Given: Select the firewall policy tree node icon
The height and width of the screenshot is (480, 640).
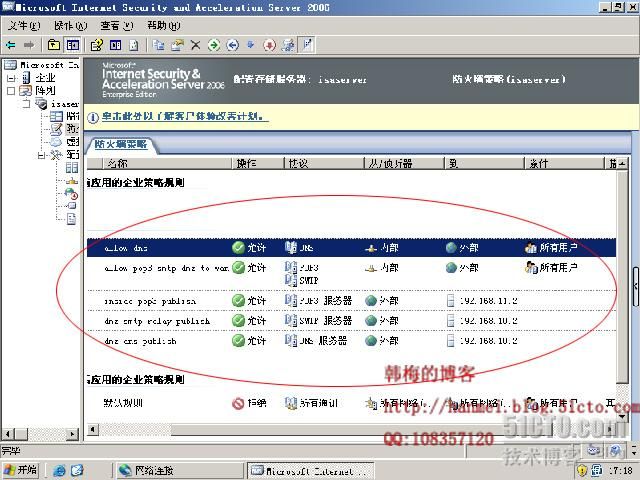Looking at the screenshot, I should click(x=56, y=129).
